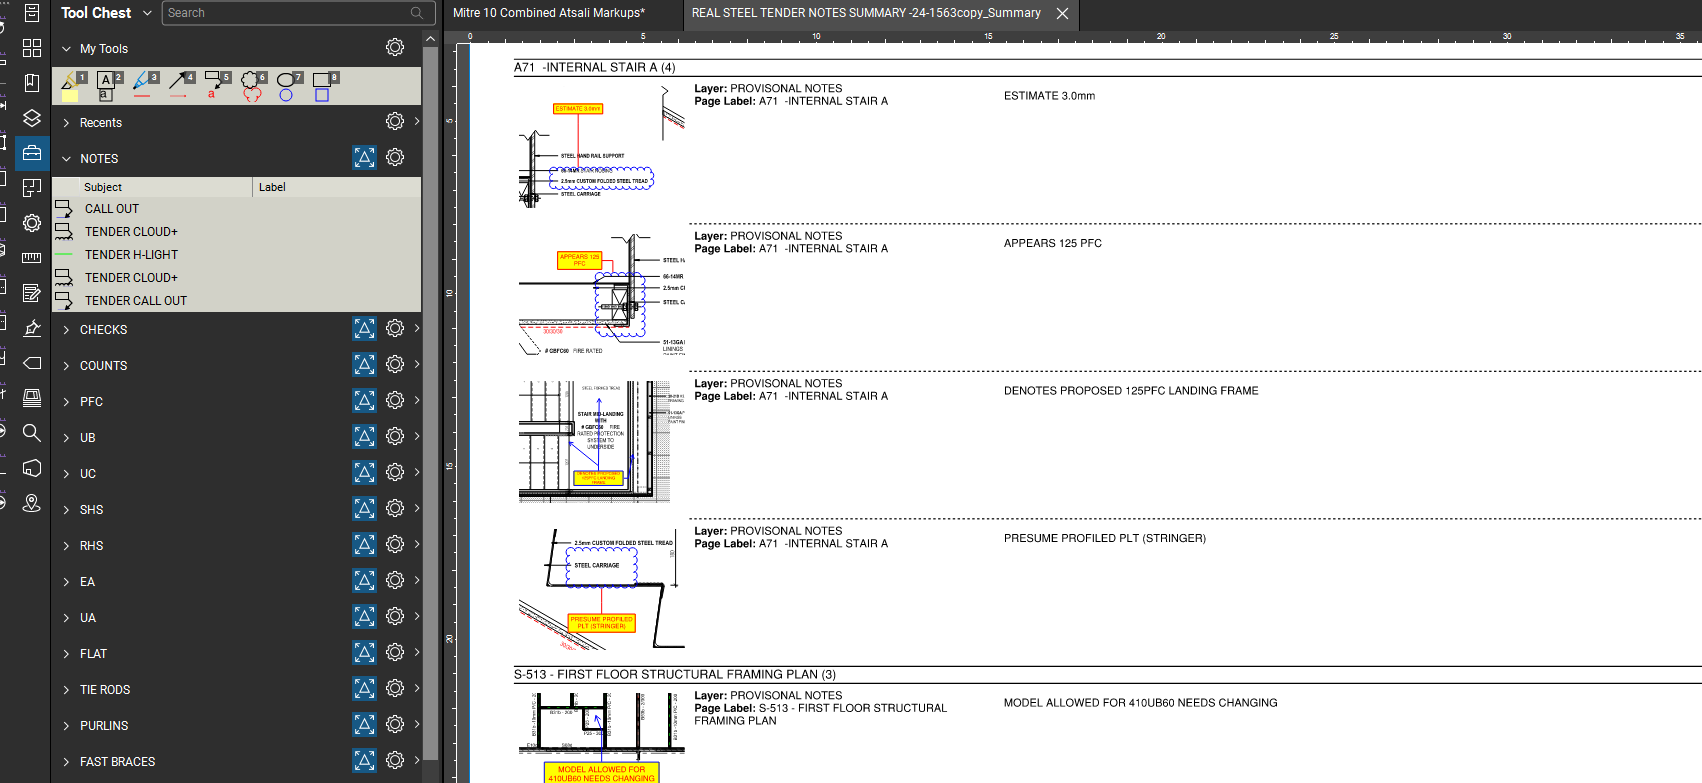Click the ESTIMATE 3.0mm markup thumbnail
The height and width of the screenshot is (783, 1702).
click(601, 147)
